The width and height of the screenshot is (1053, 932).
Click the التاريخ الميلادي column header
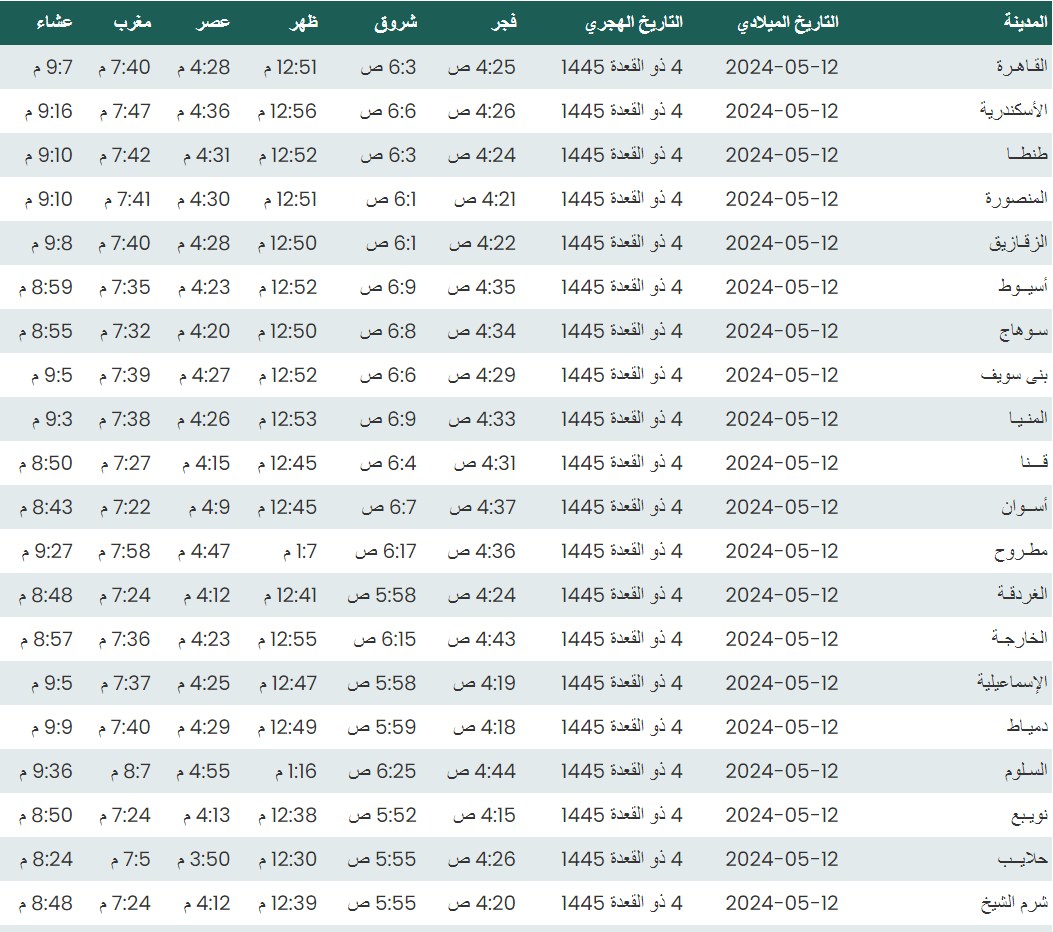point(787,22)
